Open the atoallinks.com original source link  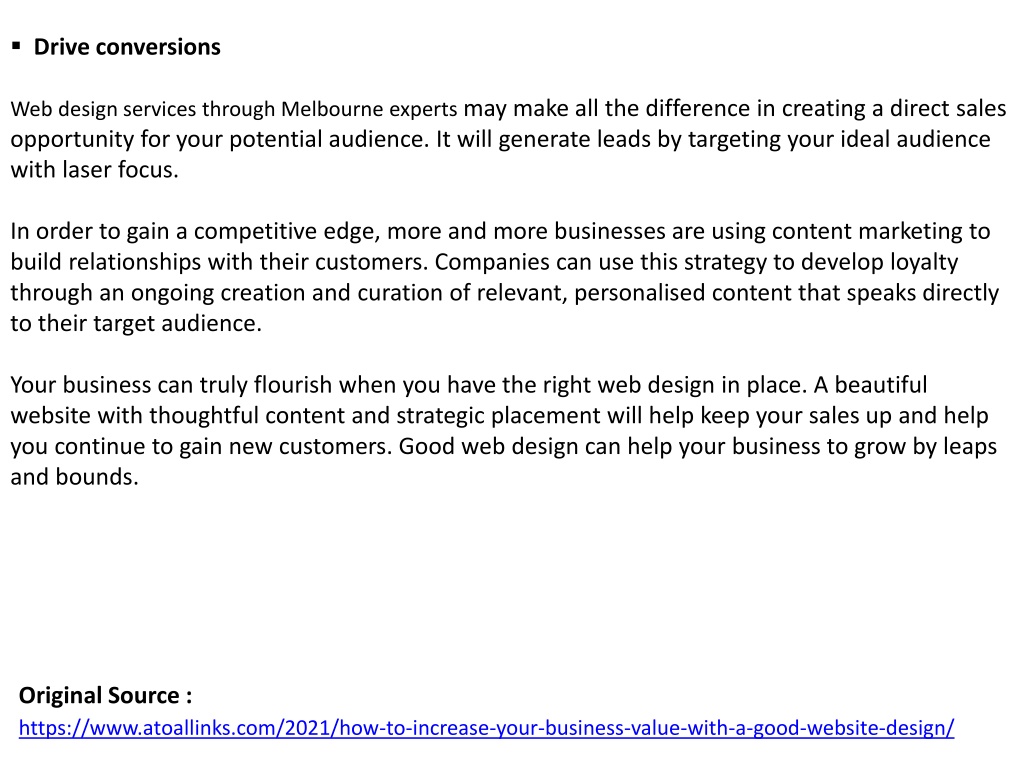pyautogui.click(x=487, y=728)
